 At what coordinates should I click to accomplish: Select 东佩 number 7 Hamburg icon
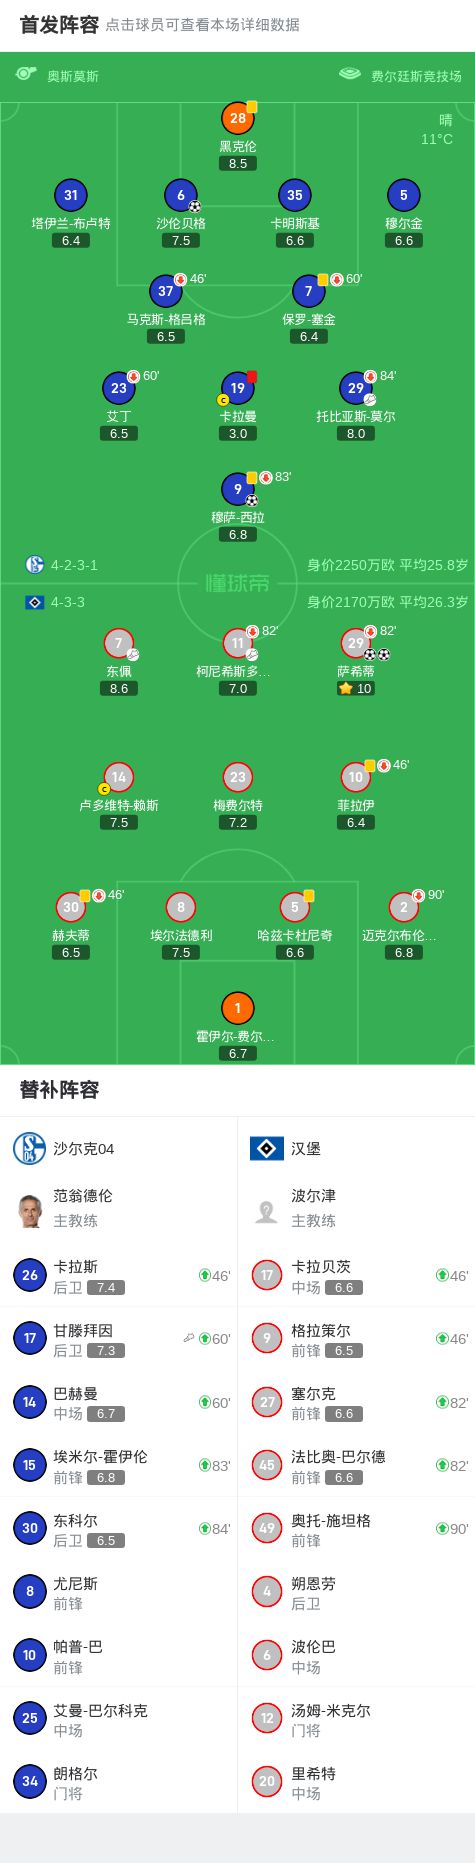[x=119, y=643]
